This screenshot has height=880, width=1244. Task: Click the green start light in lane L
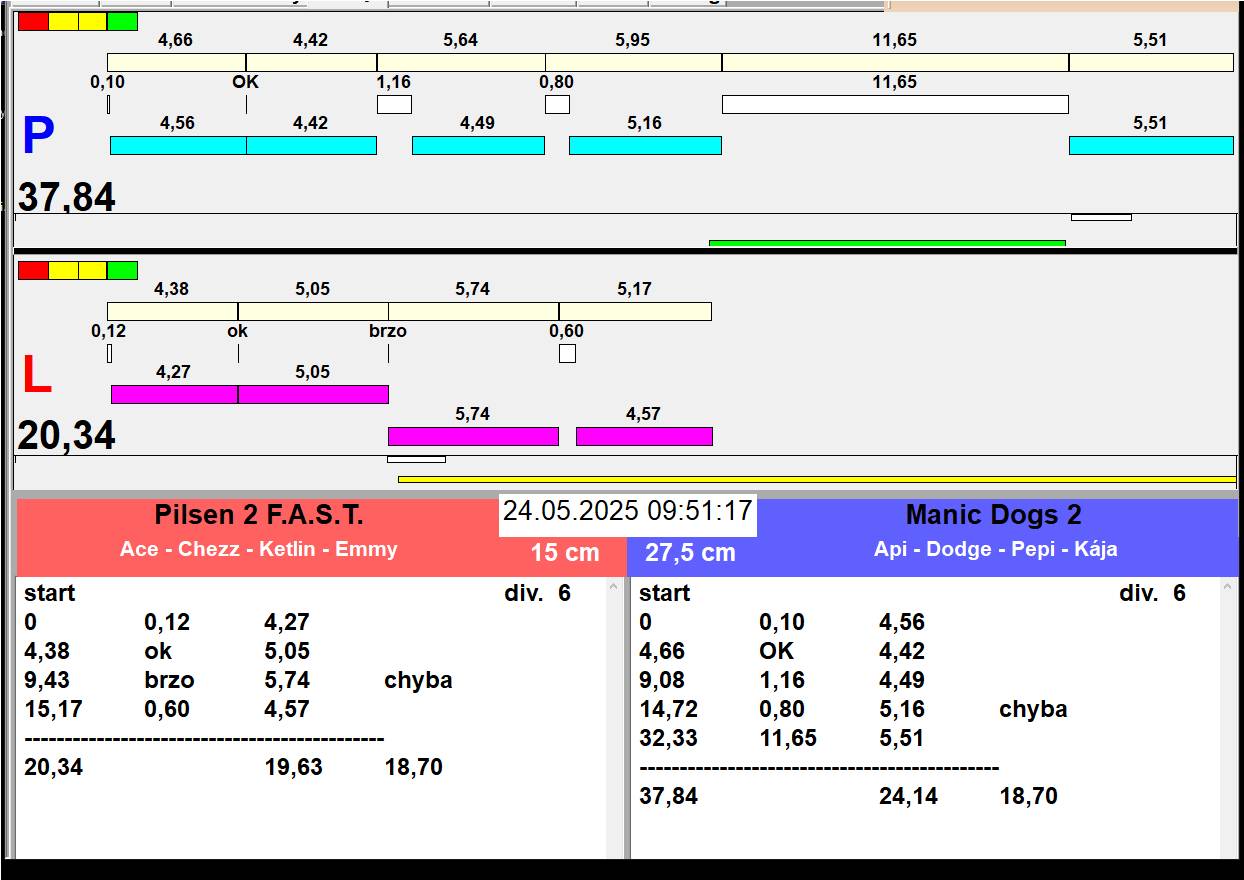click(x=122, y=270)
